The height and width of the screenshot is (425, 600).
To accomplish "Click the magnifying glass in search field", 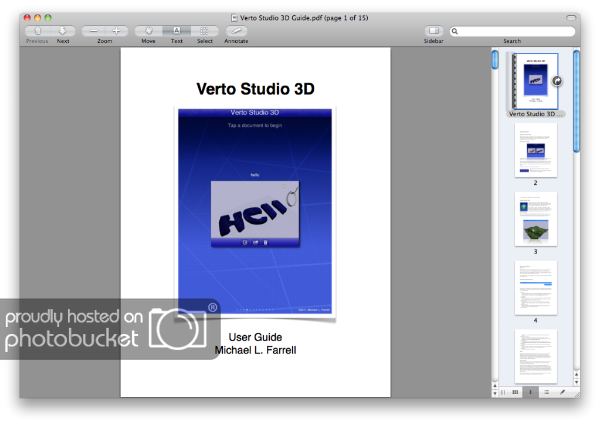I will pyautogui.click(x=455, y=31).
